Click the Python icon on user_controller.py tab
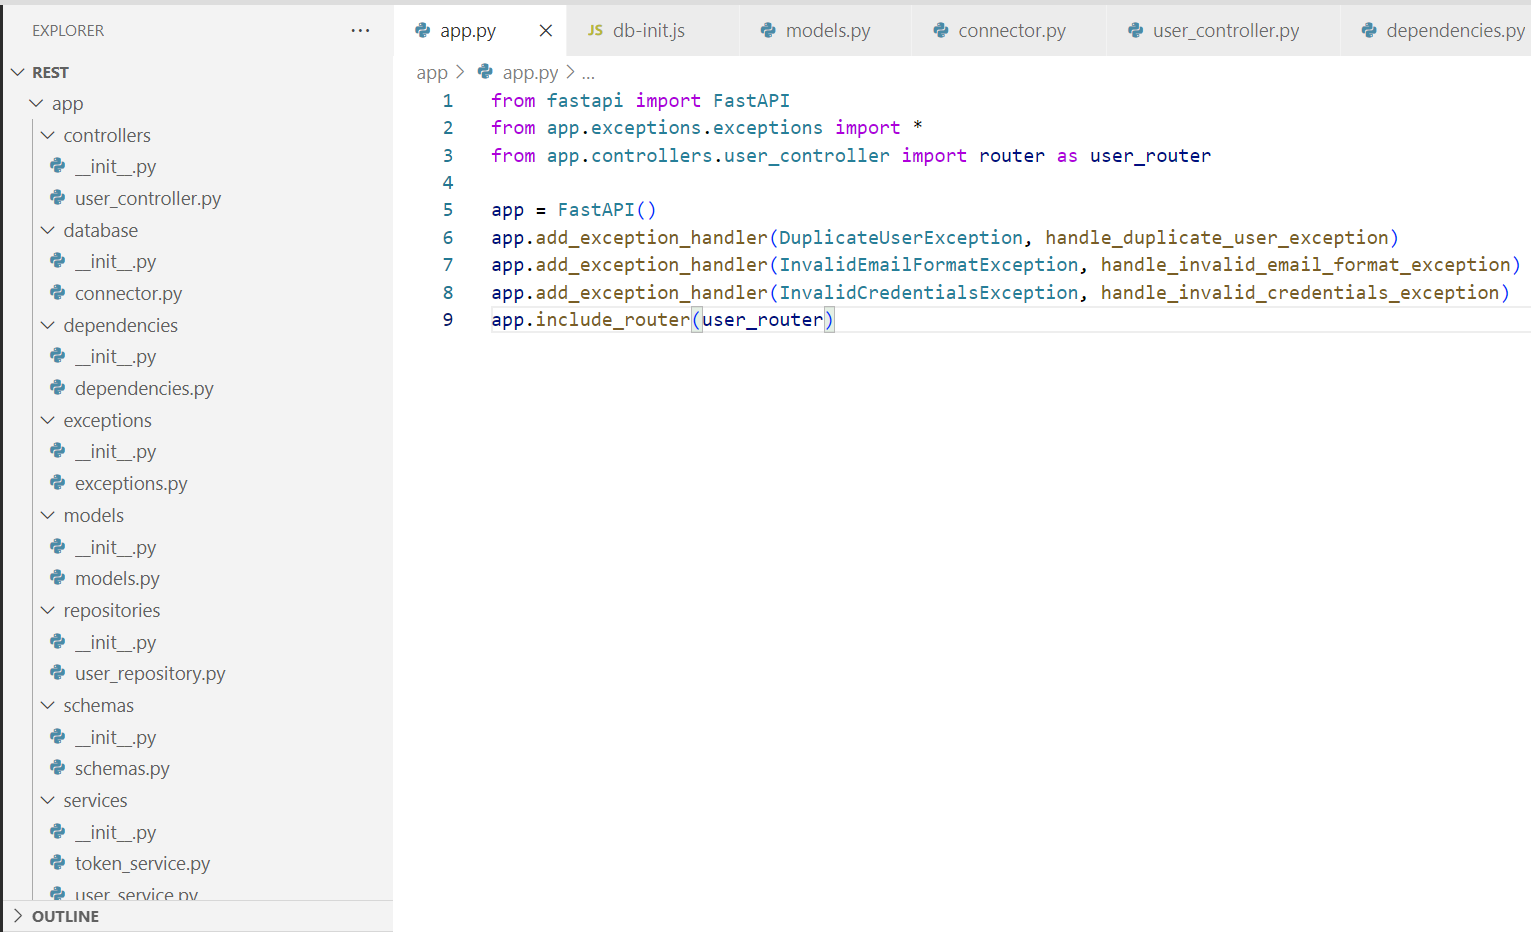The height and width of the screenshot is (932, 1531). point(1135,31)
